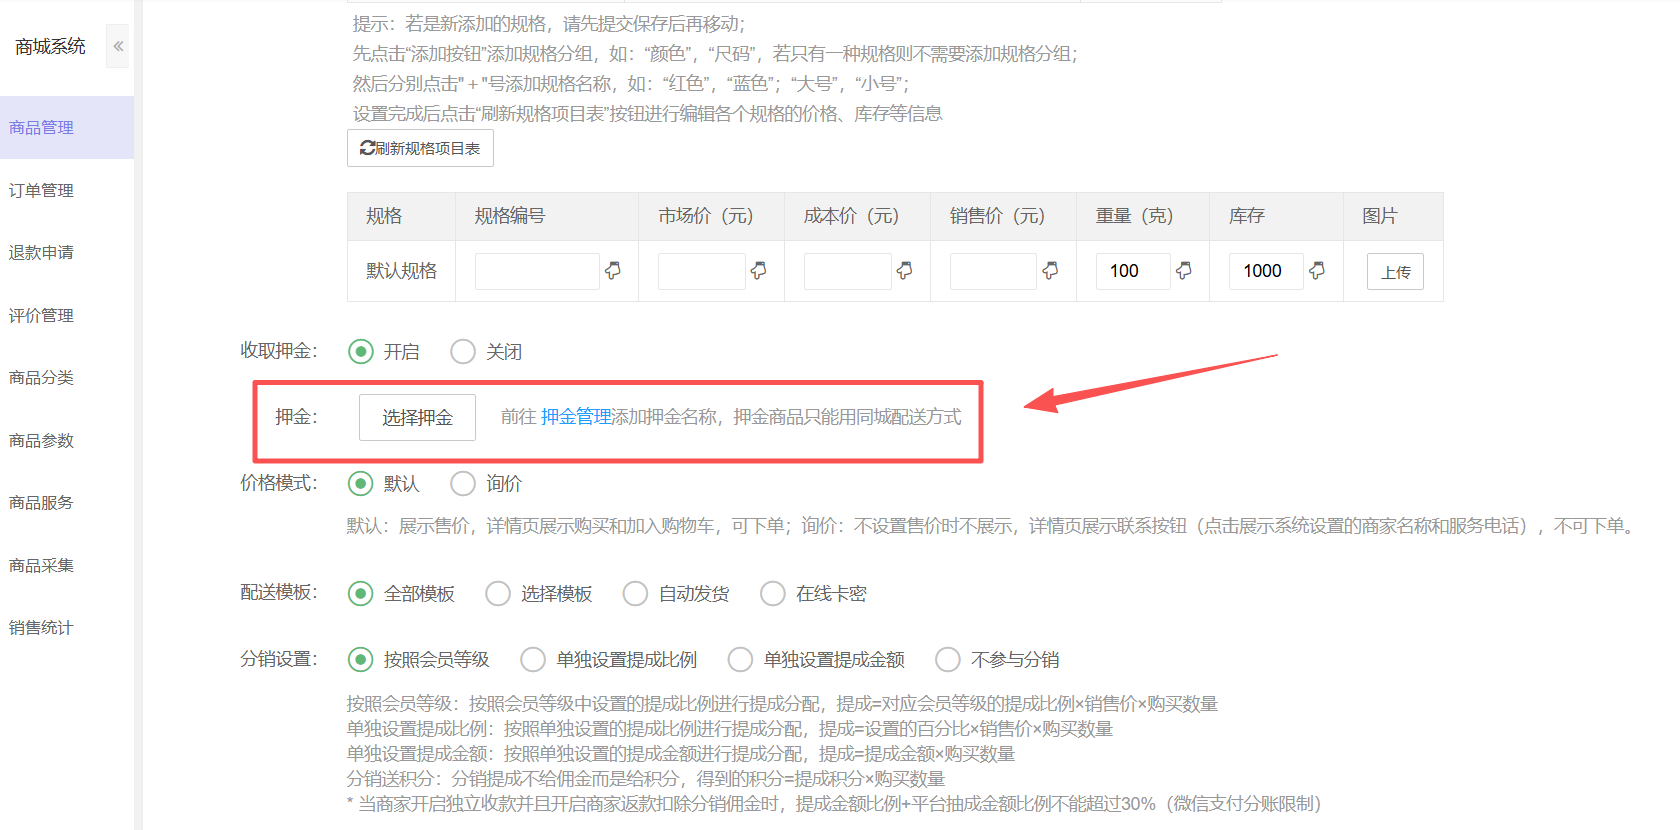
Task: Go to 商品分类 in the sidebar
Action: (41, 378)
